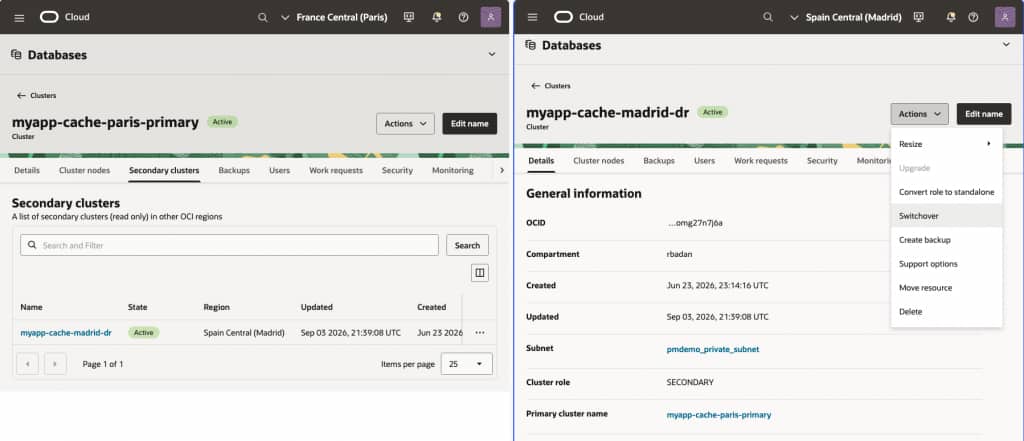This screenshot has width=1024, height=441.
Task: Open France Central (Paris) region selector
Action: pos(334,18)
